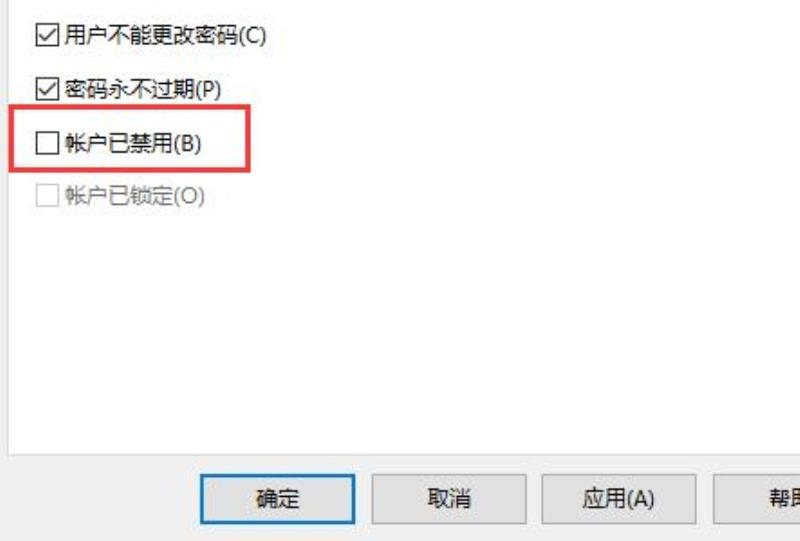Viewport: 800px width, 541px height.
Task: Click the 密码永不过期(P) label text
Action: [143, 89]
